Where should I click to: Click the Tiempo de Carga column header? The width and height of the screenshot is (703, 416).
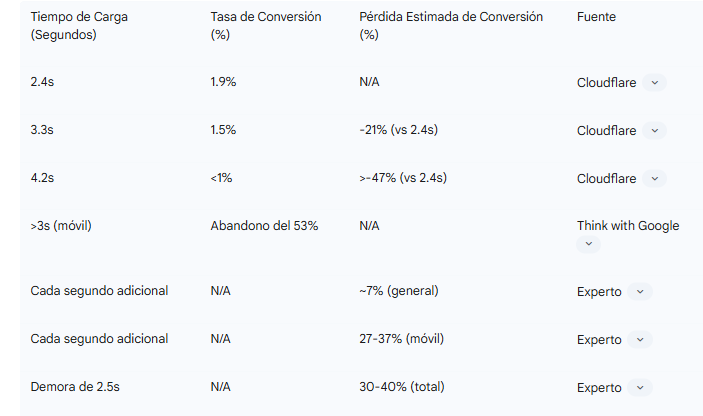point(79,26)
